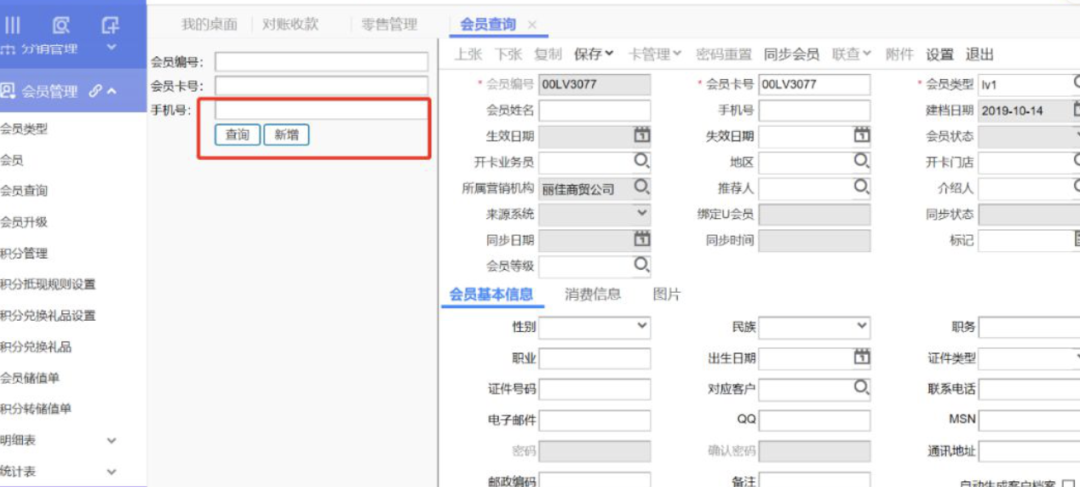Open the 出生日期 calendar icon

tap(862, 358)
